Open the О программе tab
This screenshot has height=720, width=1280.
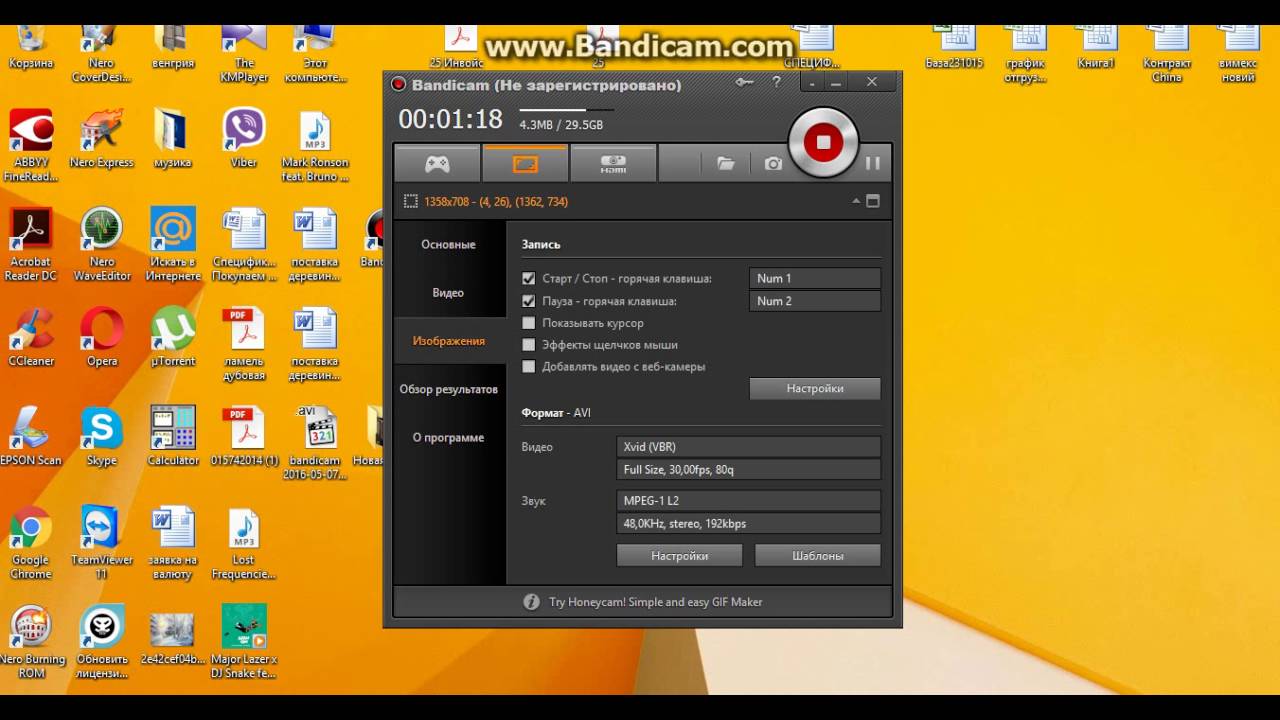point(448,437)
